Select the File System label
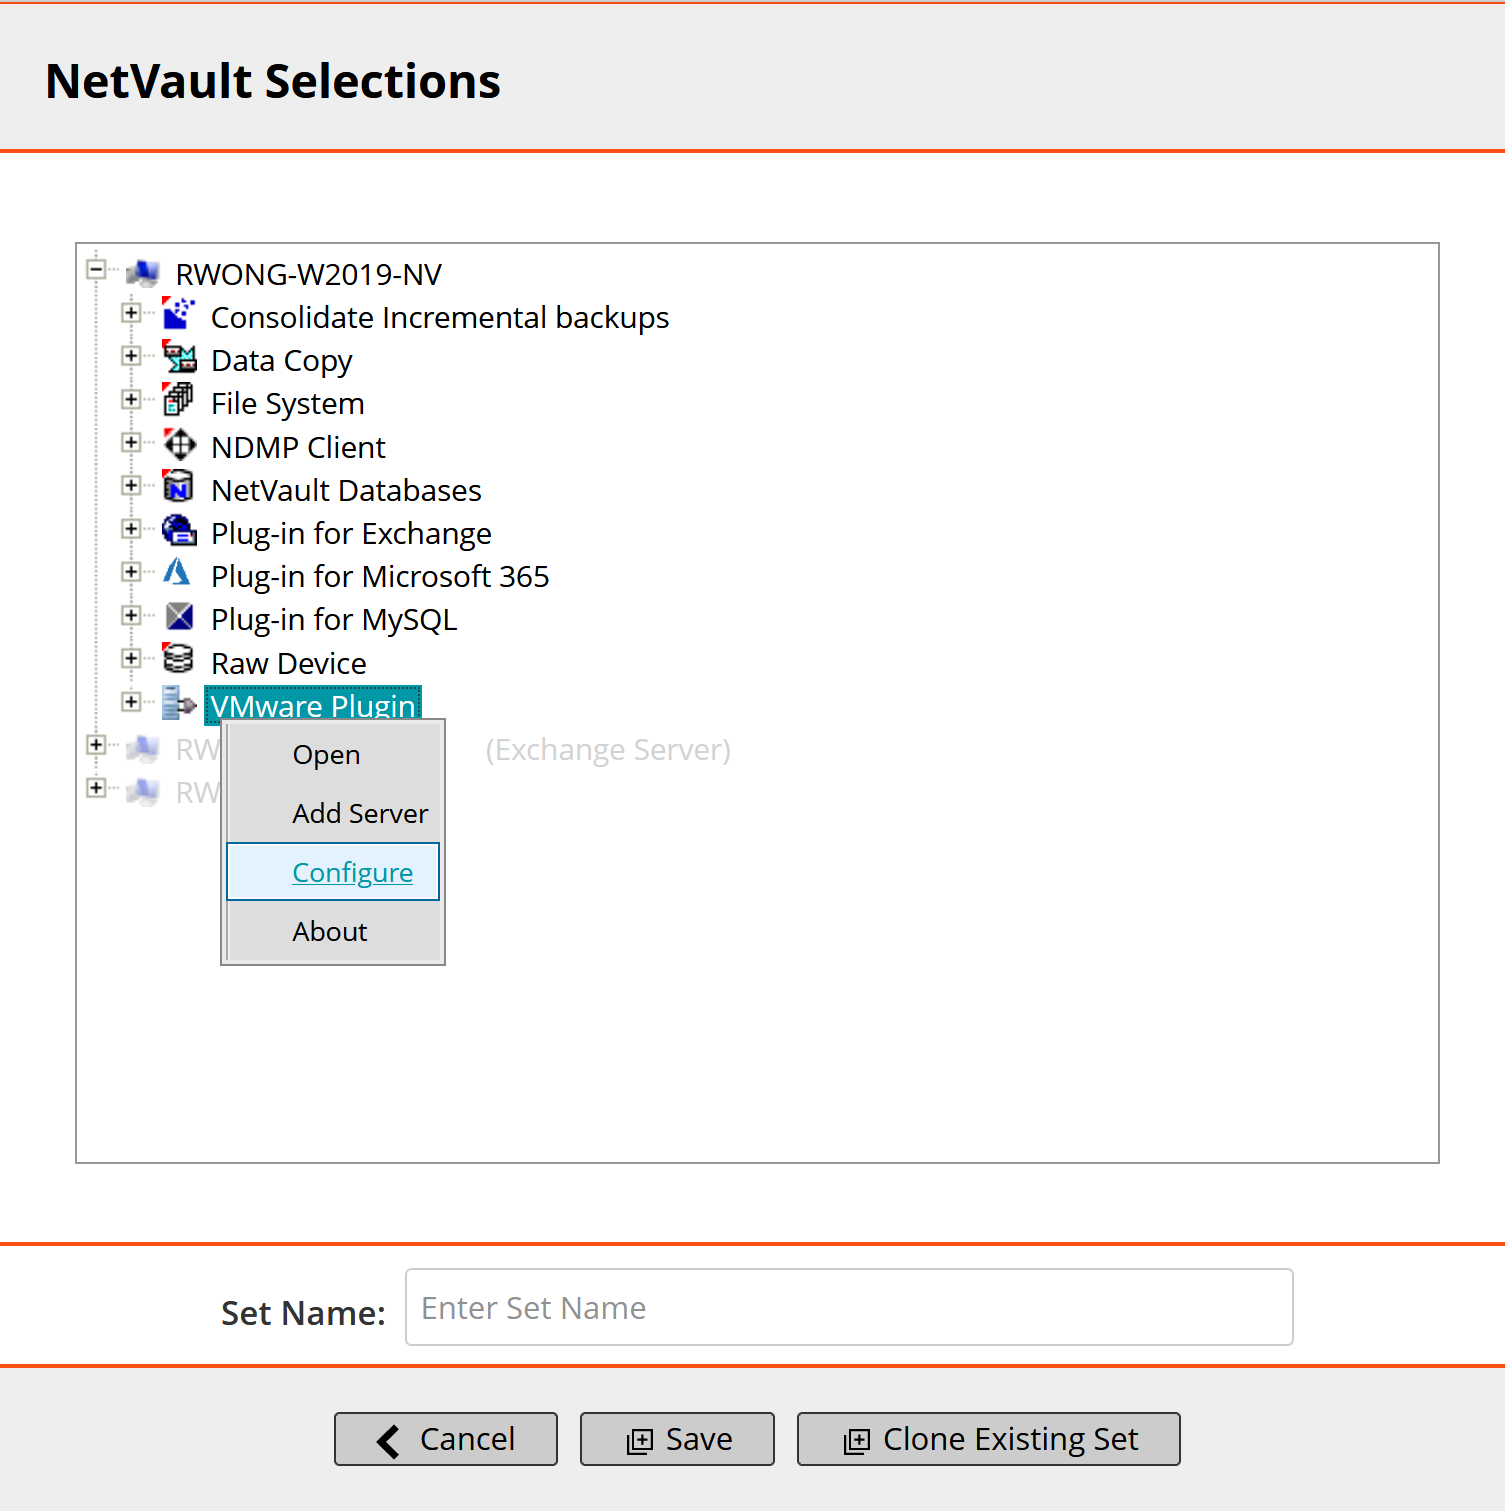 (288, 404)
